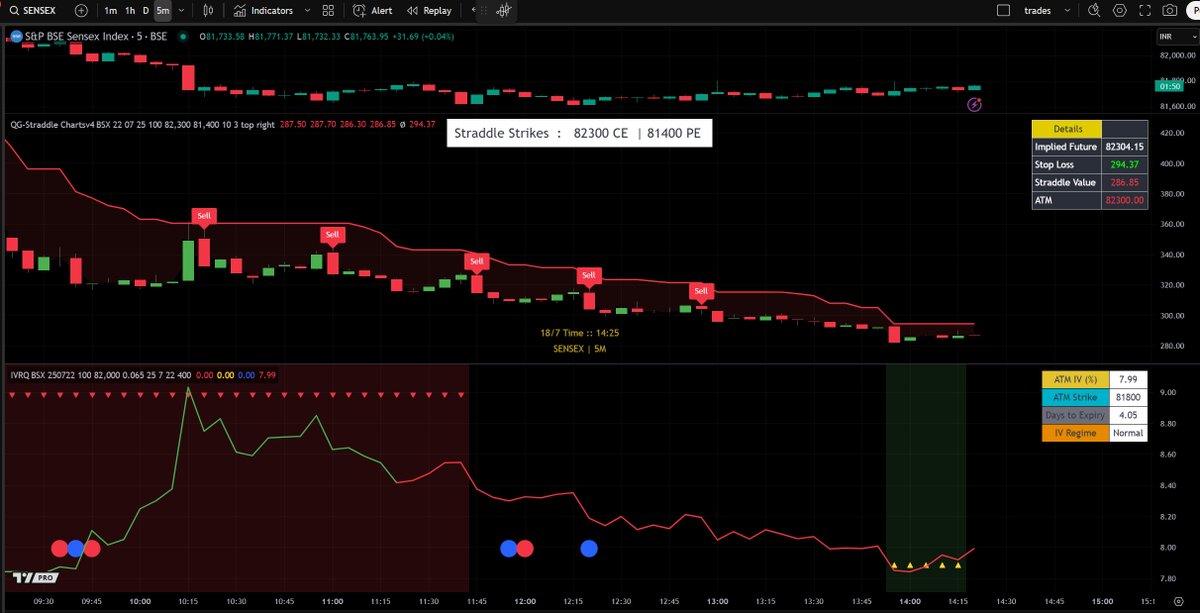The height and width of the screenshot is (613, 1200).
Task: Click the Straddle Value 286.85 cell
Action: point(1124,182)
